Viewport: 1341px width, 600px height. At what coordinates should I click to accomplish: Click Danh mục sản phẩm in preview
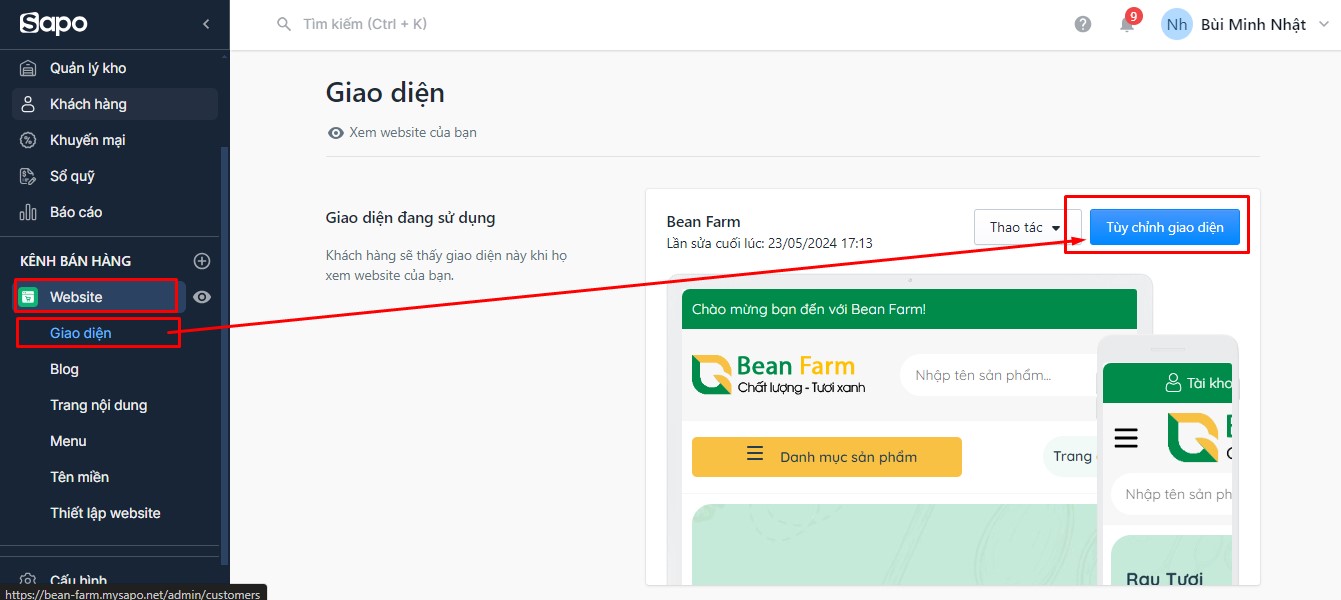pos(827,457)
